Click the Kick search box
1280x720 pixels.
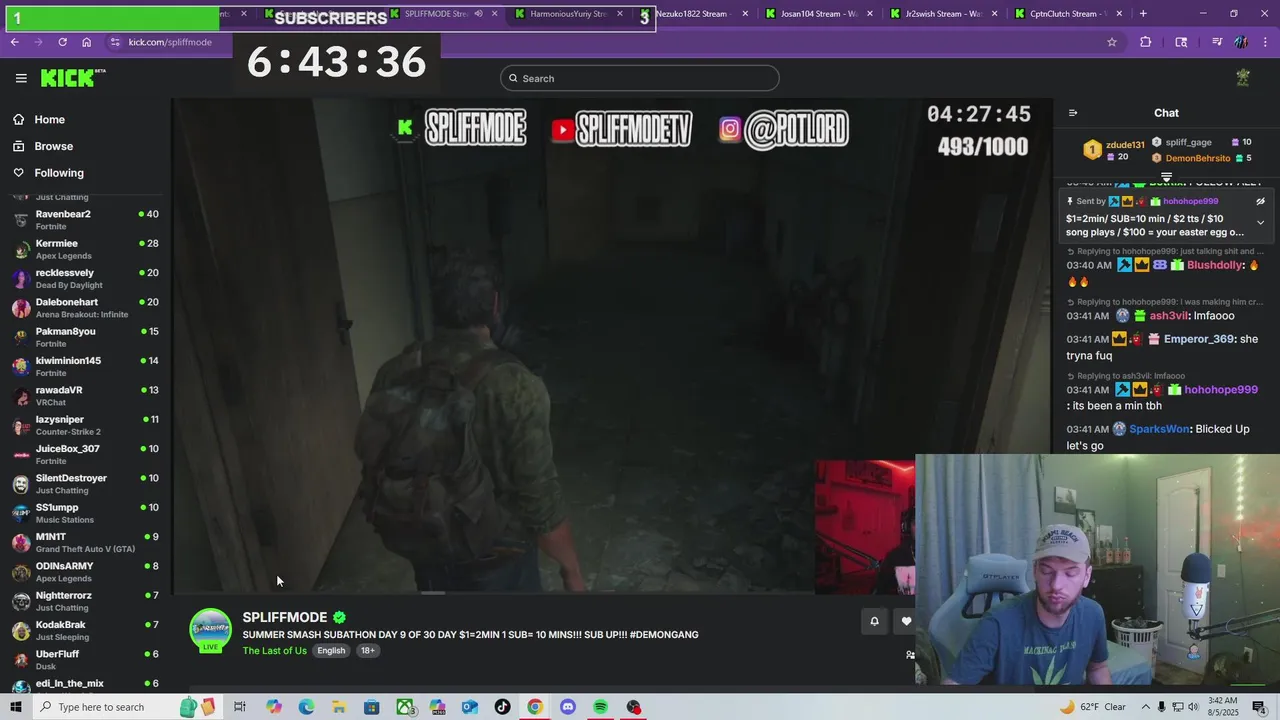(x=640, y=78)
